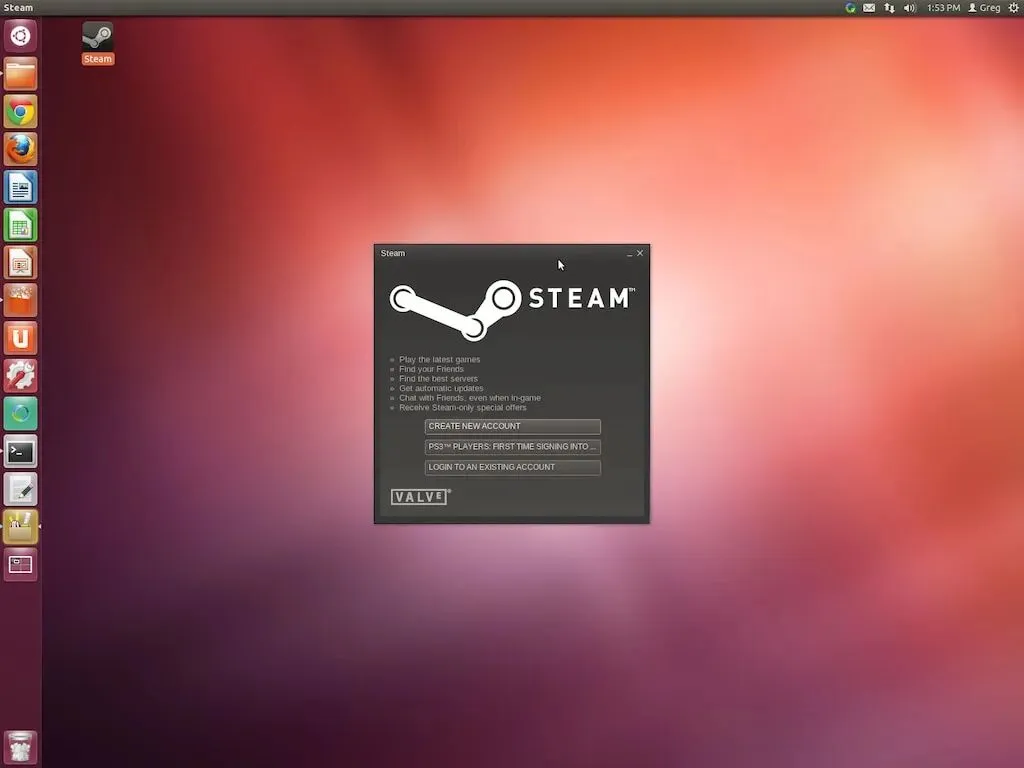The image size is (1024, 768).
Task: Open the Trash at launcher bottom
Action: click(20, 747)
